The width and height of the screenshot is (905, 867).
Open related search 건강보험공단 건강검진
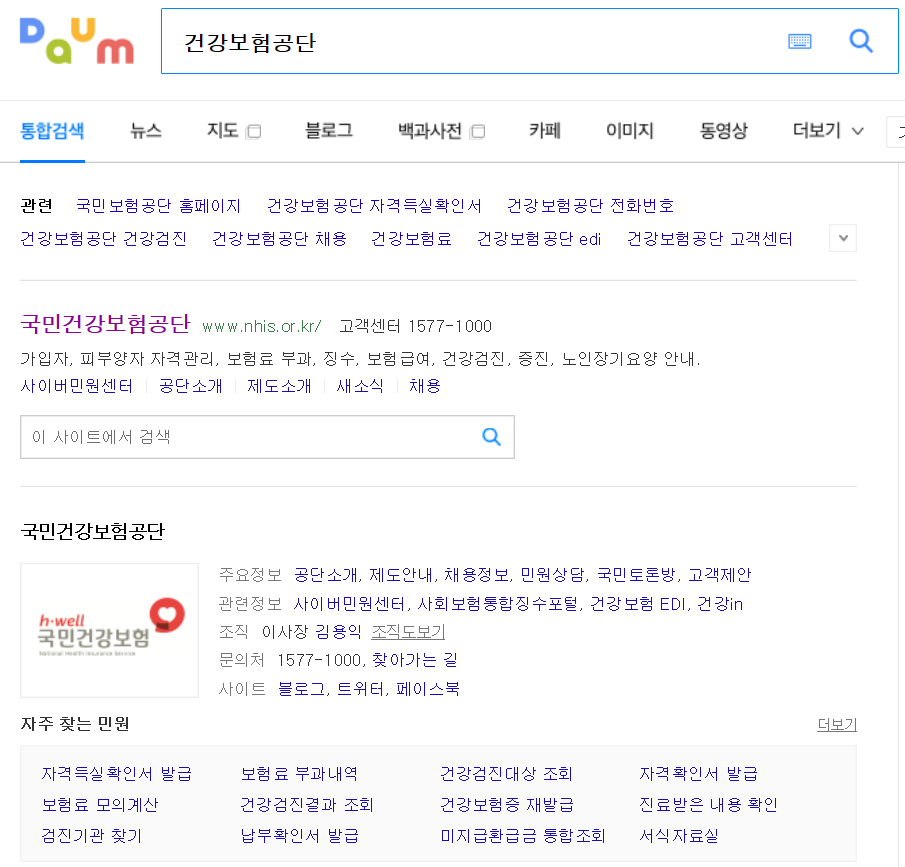coord(103,238)
